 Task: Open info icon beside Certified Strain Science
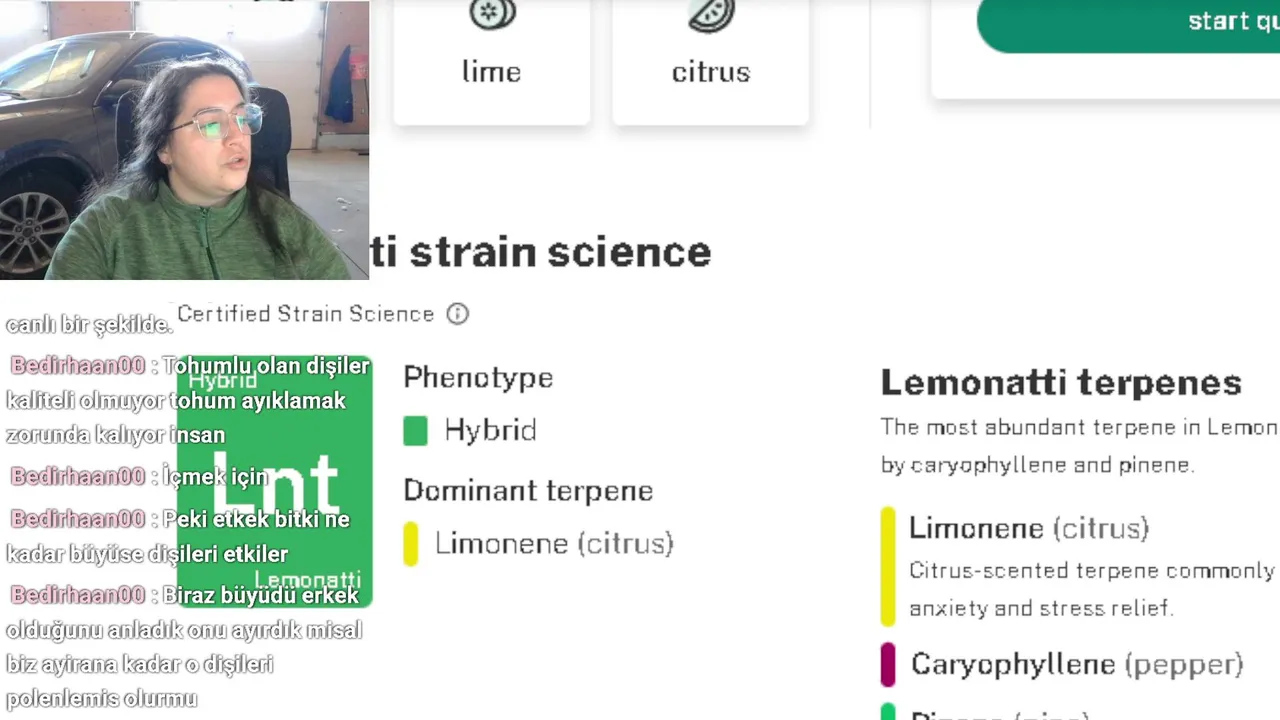457,314
